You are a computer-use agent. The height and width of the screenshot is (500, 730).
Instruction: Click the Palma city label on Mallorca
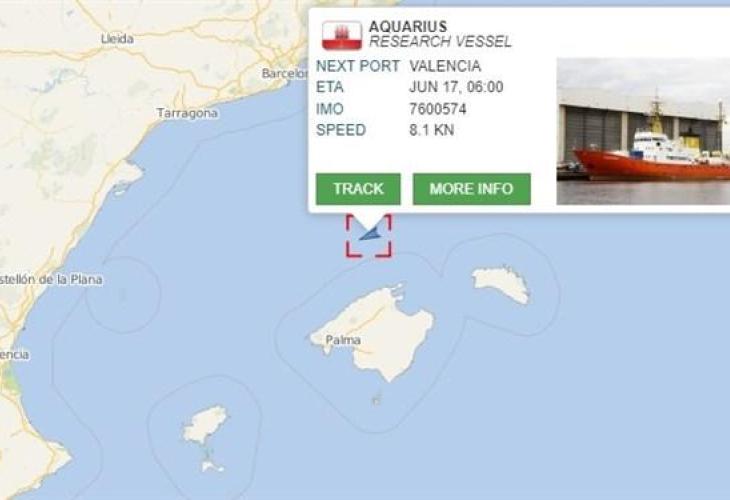(343, 340)
